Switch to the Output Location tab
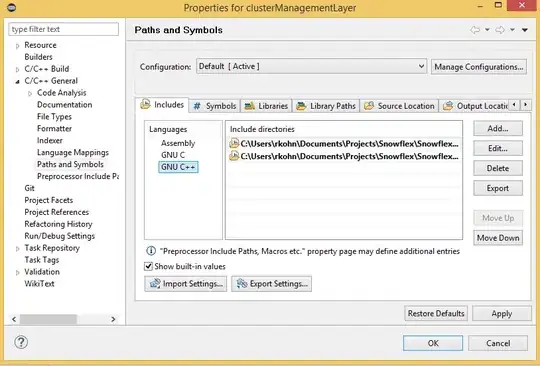This screenshot has height=366, width=540. (475, 106)
